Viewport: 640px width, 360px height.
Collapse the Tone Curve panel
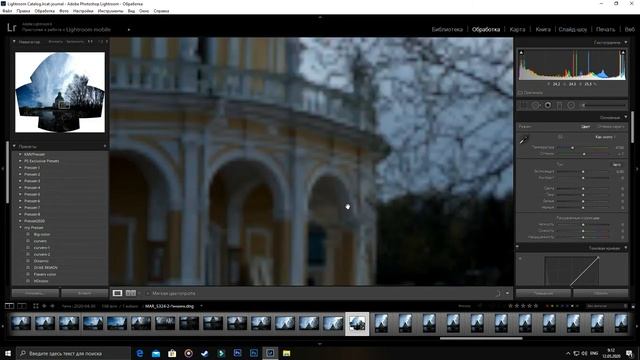point(626,248)
